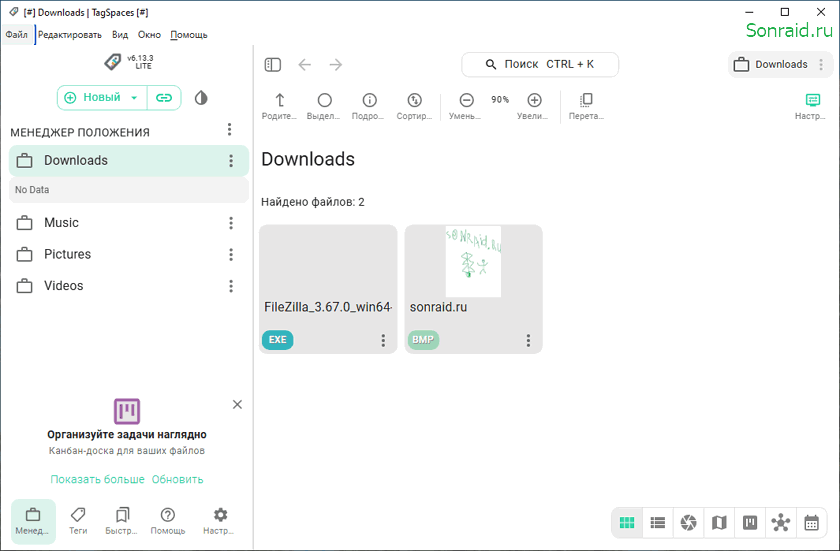Image resolution: width=840 pixels, height=551 pixels.
Task: Select the Pictures location
Action: pos(129,254)
